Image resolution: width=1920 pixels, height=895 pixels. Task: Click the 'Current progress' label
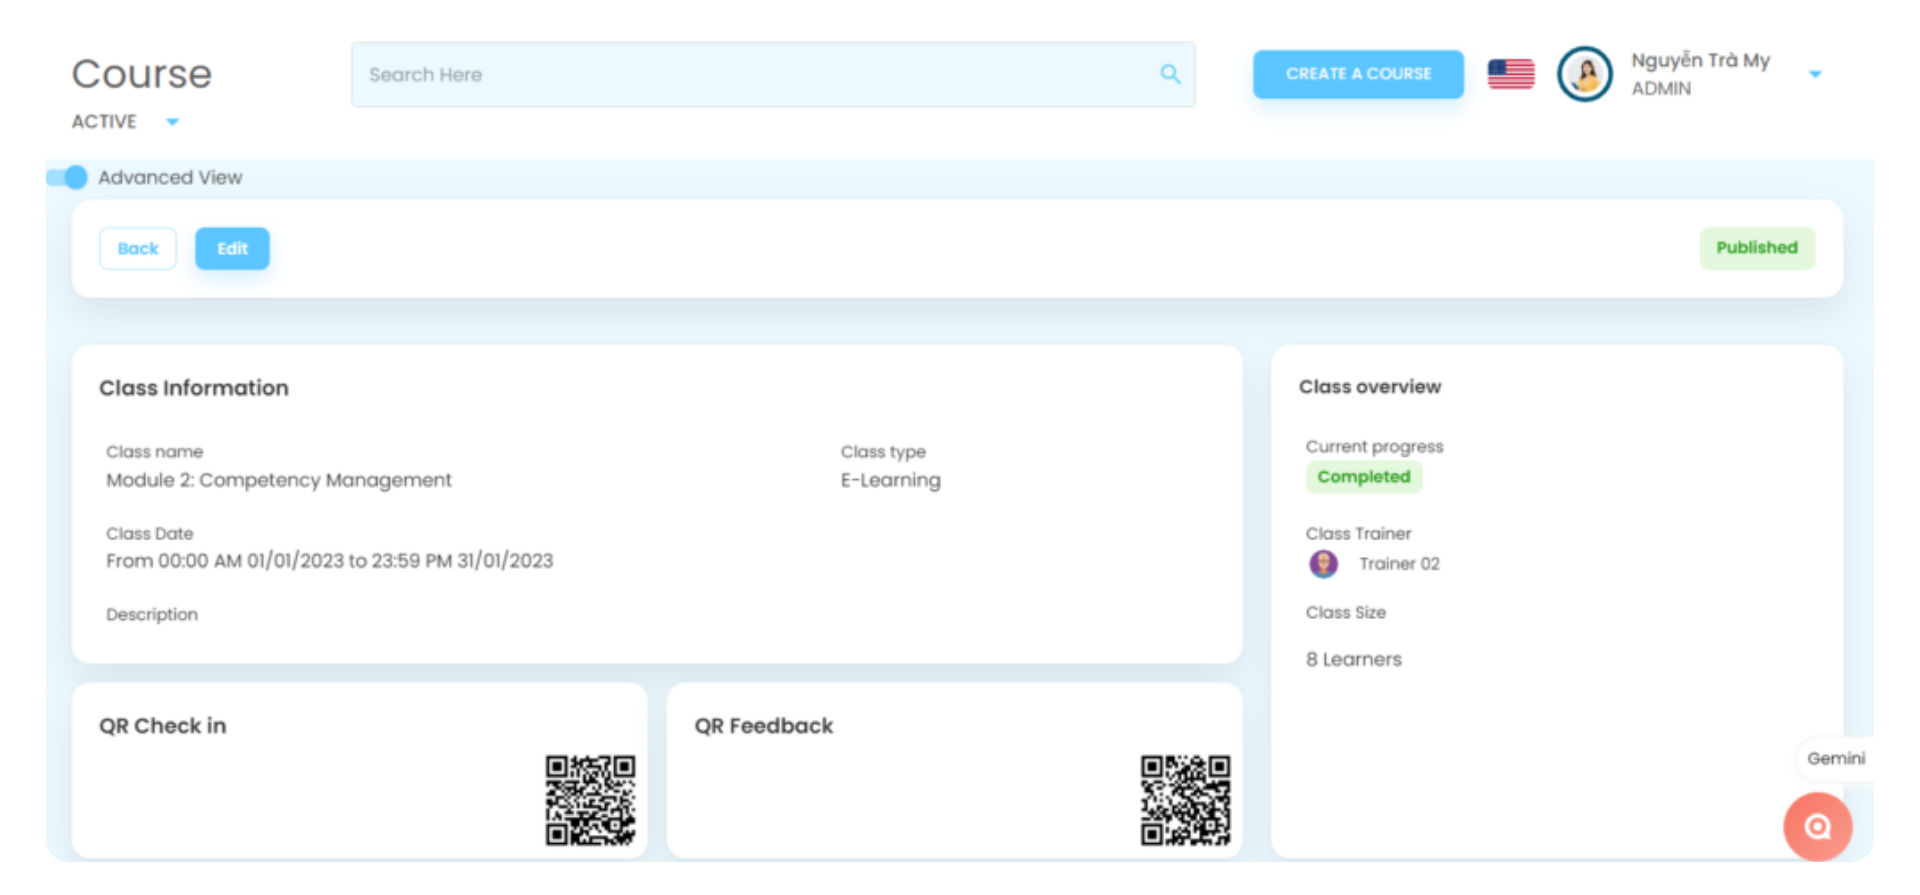click(1375, 447)
